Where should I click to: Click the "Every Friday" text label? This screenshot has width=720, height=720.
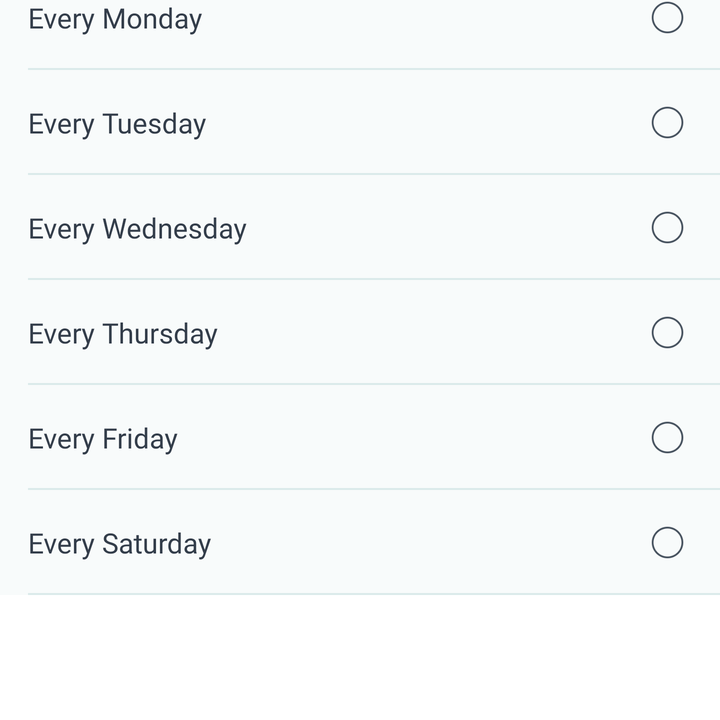(103, 440)
